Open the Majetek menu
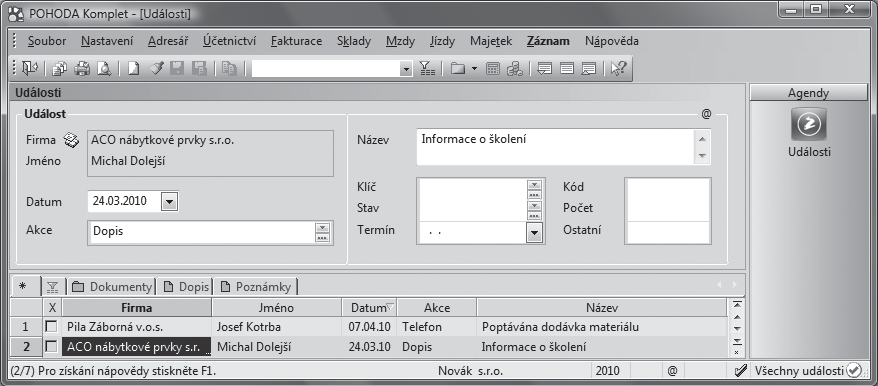This screenshot has height=386, width=878. (491, 41)
